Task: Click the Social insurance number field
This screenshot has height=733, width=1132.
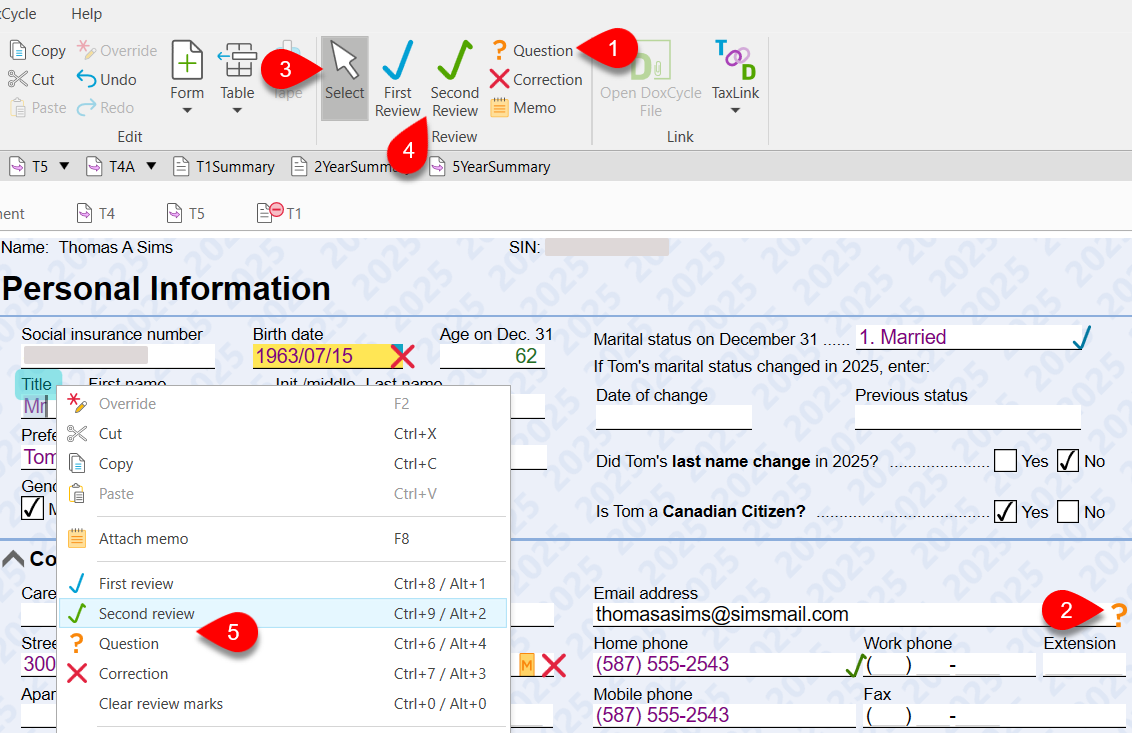Action: [x=118, y=356]
